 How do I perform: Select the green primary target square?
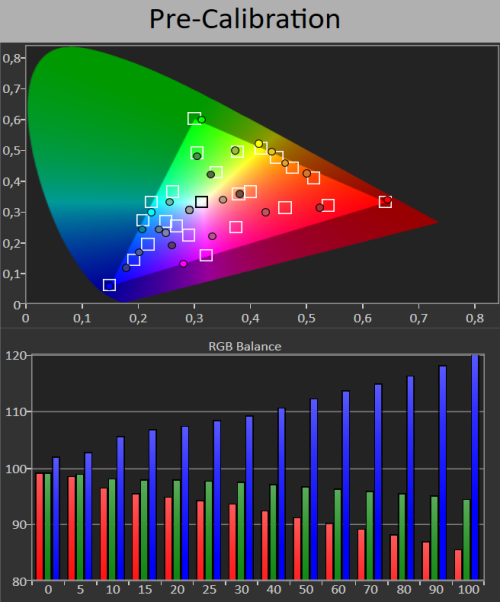click(x=194, y=118)
